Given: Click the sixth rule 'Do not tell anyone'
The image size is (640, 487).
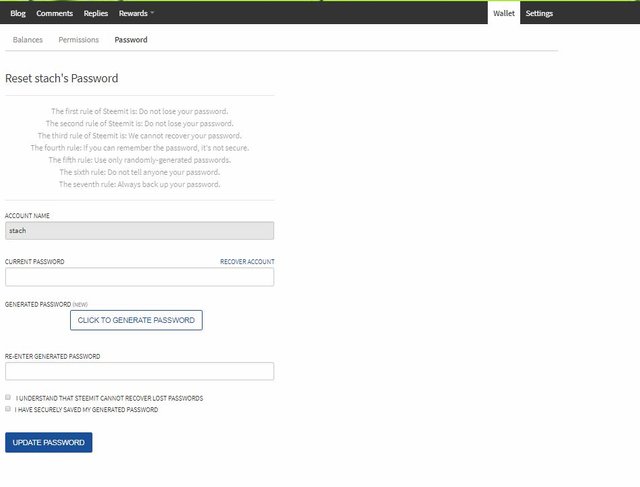Looking at the screenshot, I should (140, 172).
